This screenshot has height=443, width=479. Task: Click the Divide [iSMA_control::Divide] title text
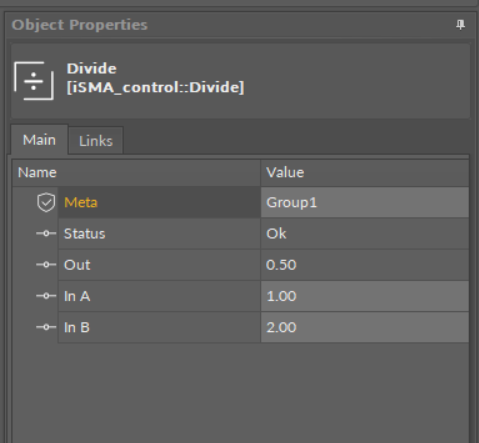[x=155, y=78]
